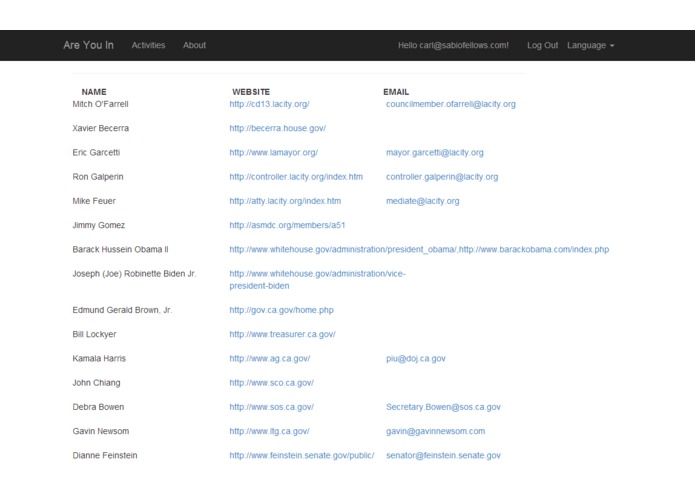Screen dimensions: 695x494
Task: Open feinstein.senate.gov/public/ link
Action: coord(301,455)
